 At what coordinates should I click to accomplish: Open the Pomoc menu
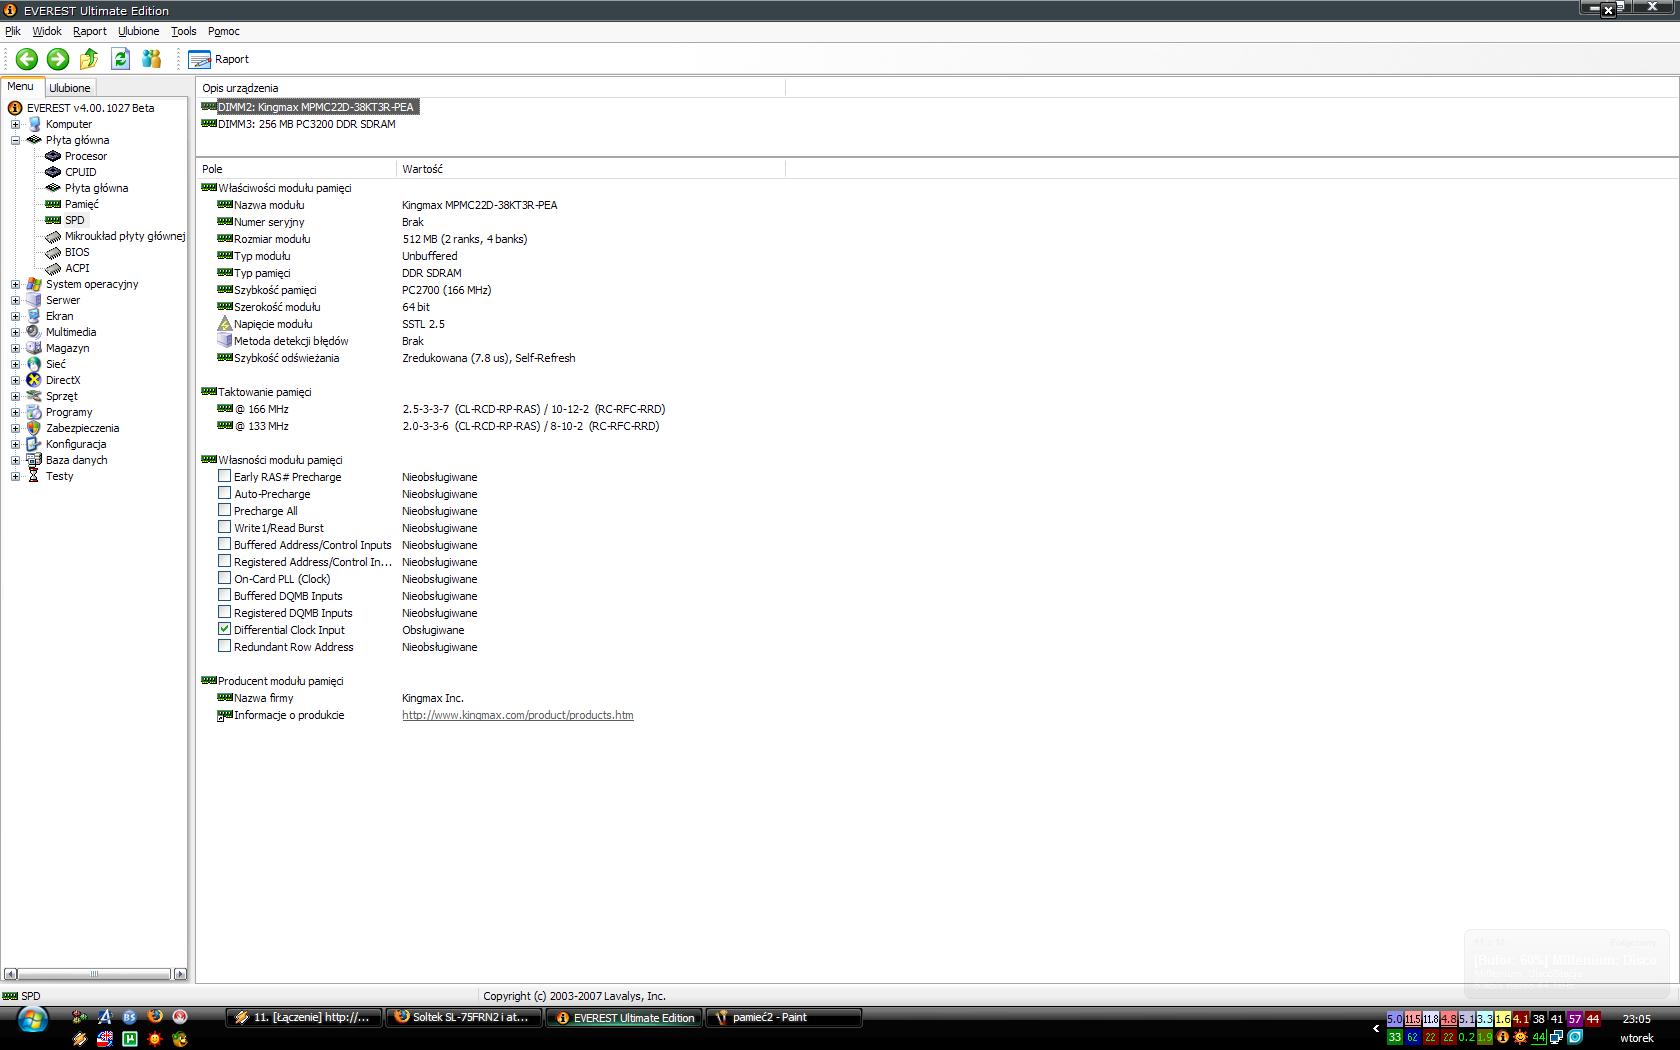coord(224,31)
